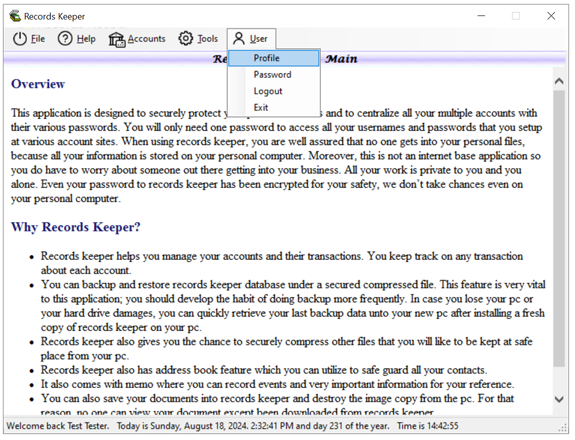Click the 'Welcome back Test Tester.' status text
This screenshot has width=575, height=440.
point(58,426)
